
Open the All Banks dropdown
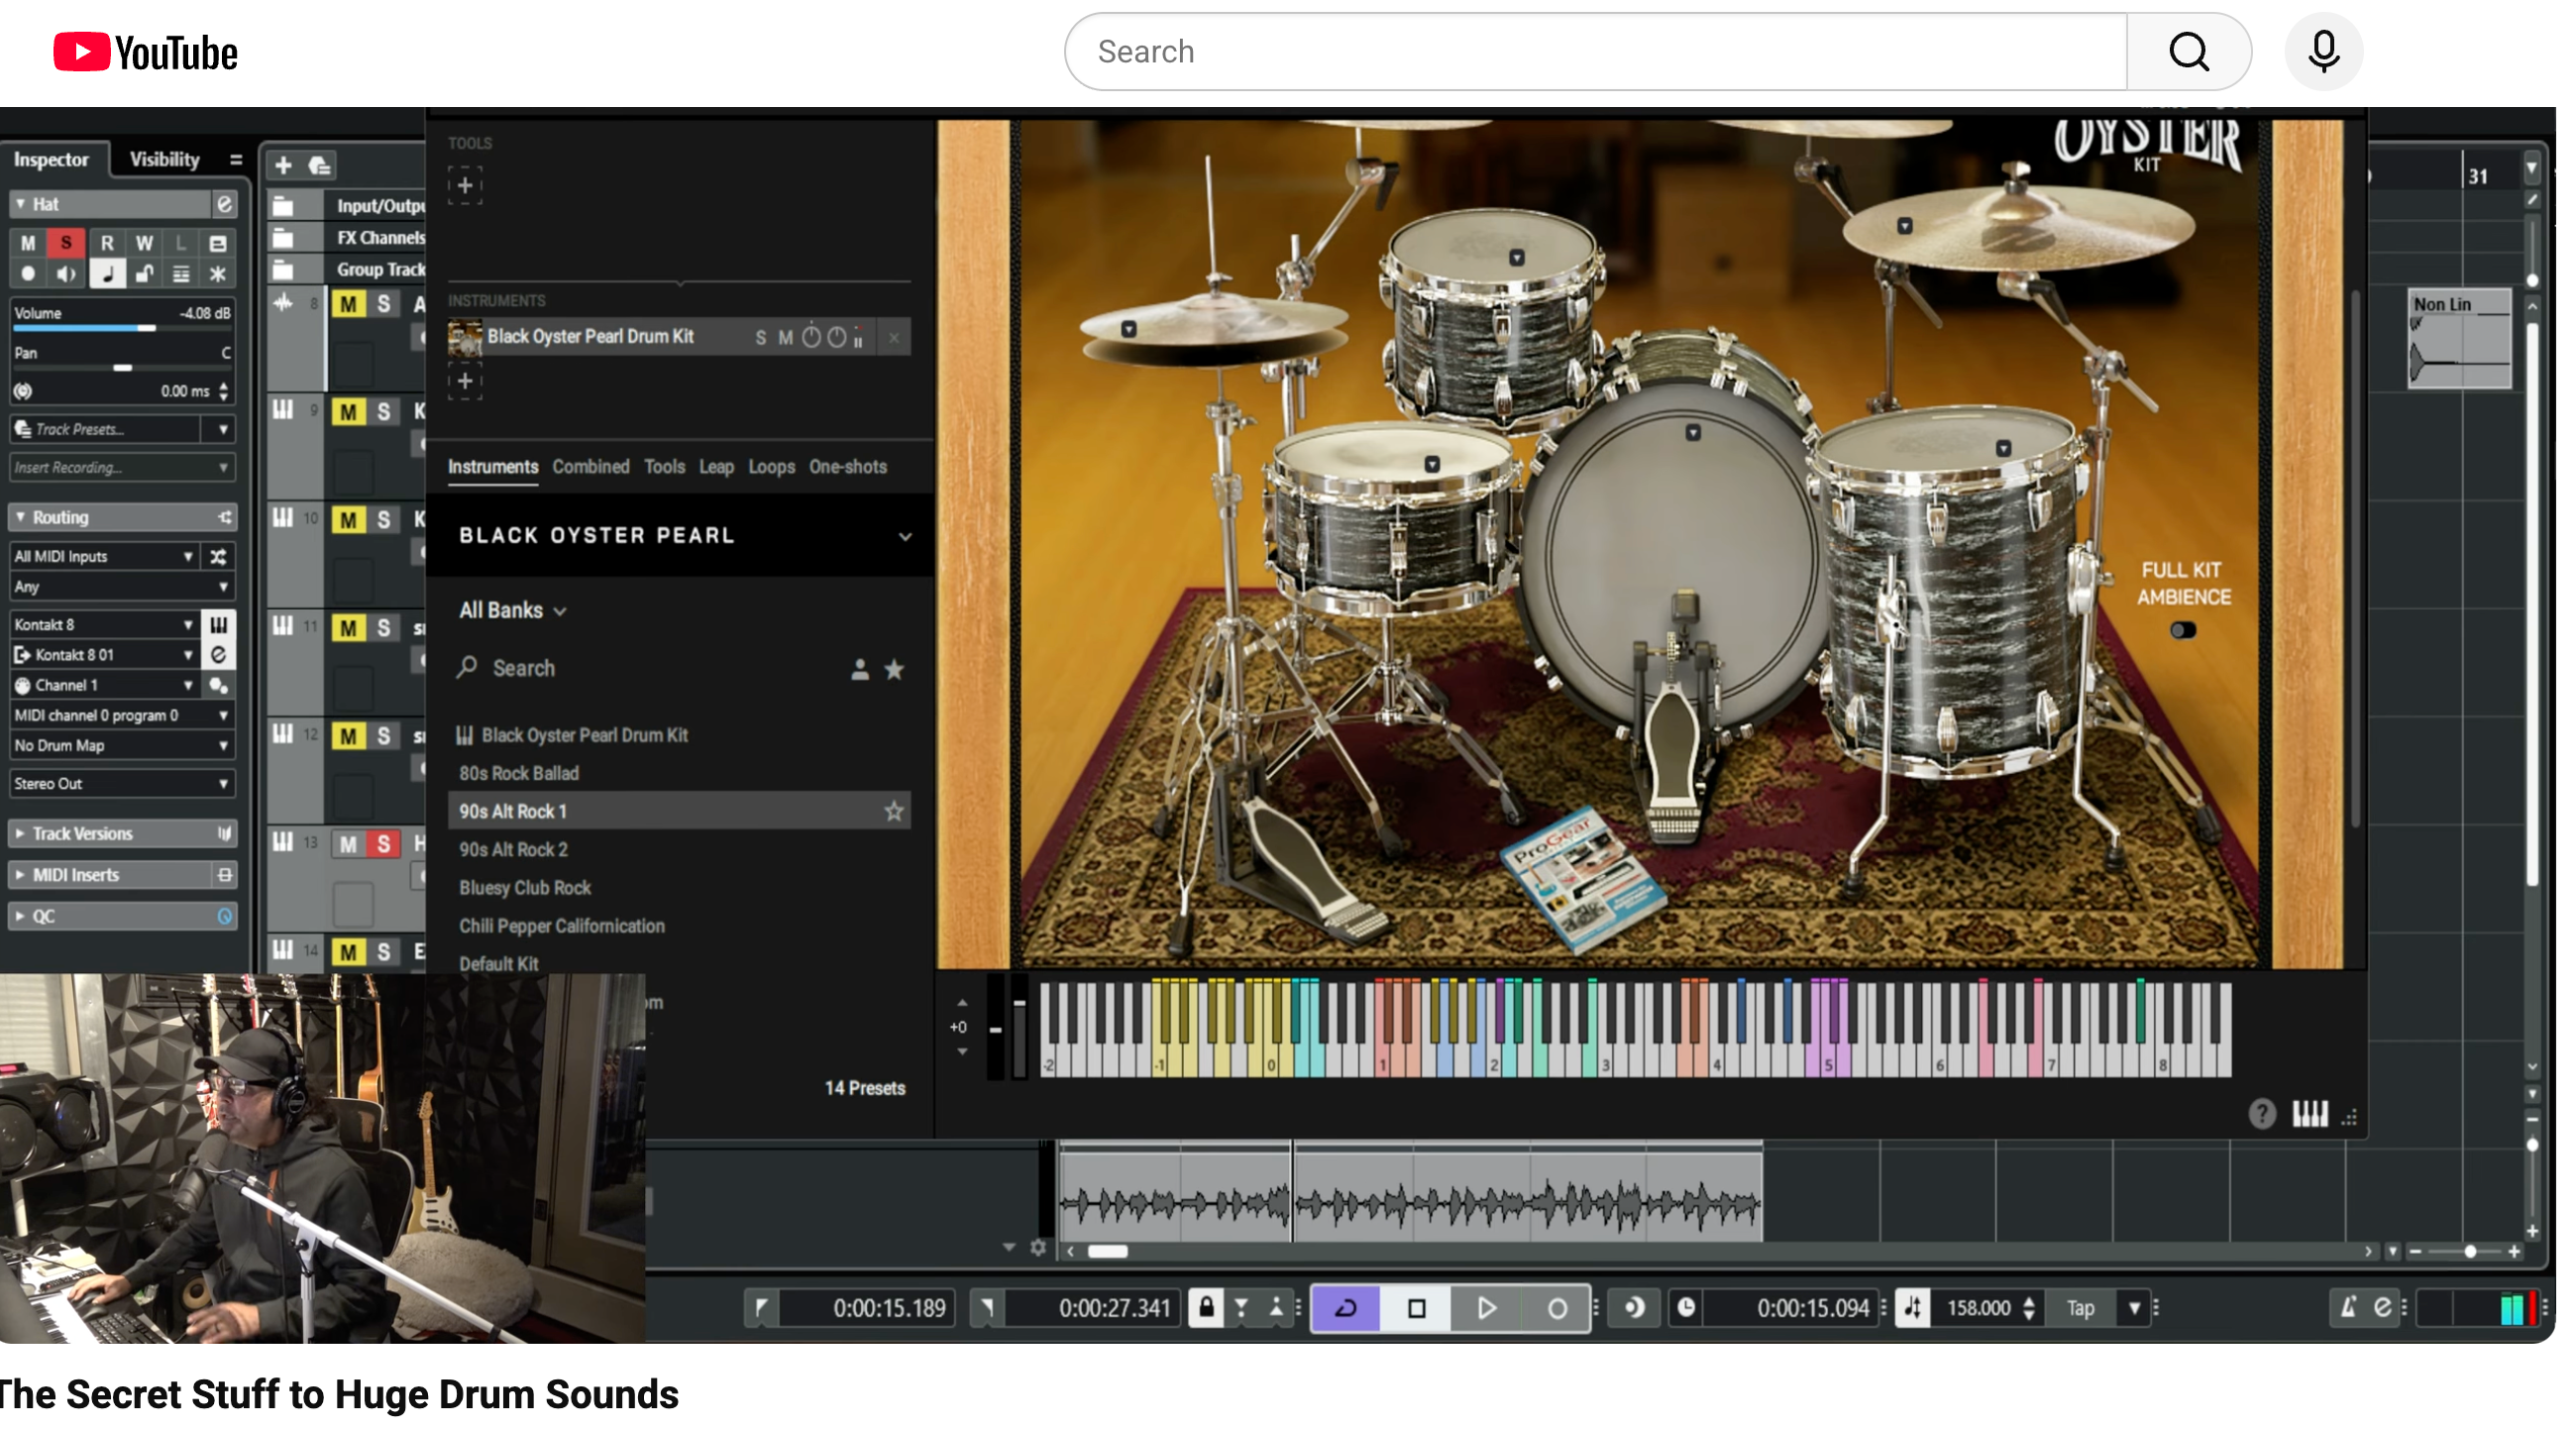point(512,610)
